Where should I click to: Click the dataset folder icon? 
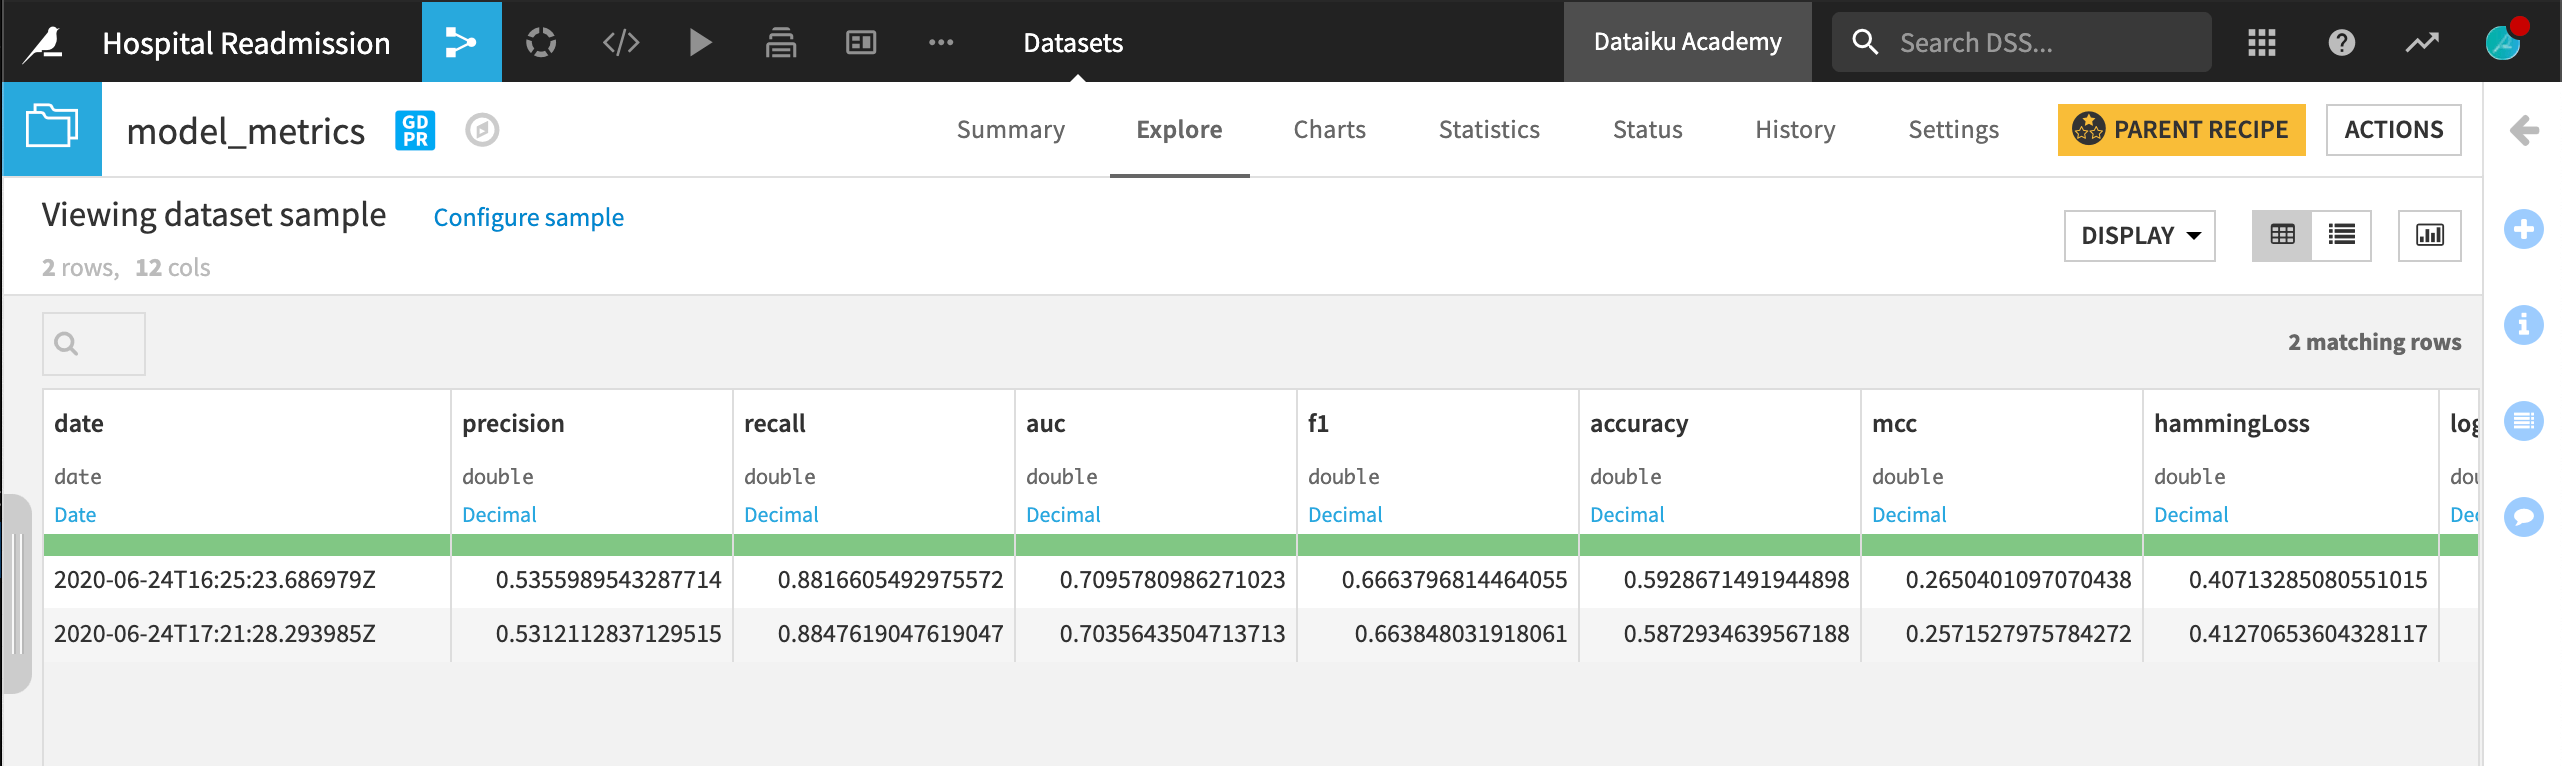[x=52, y=129]
